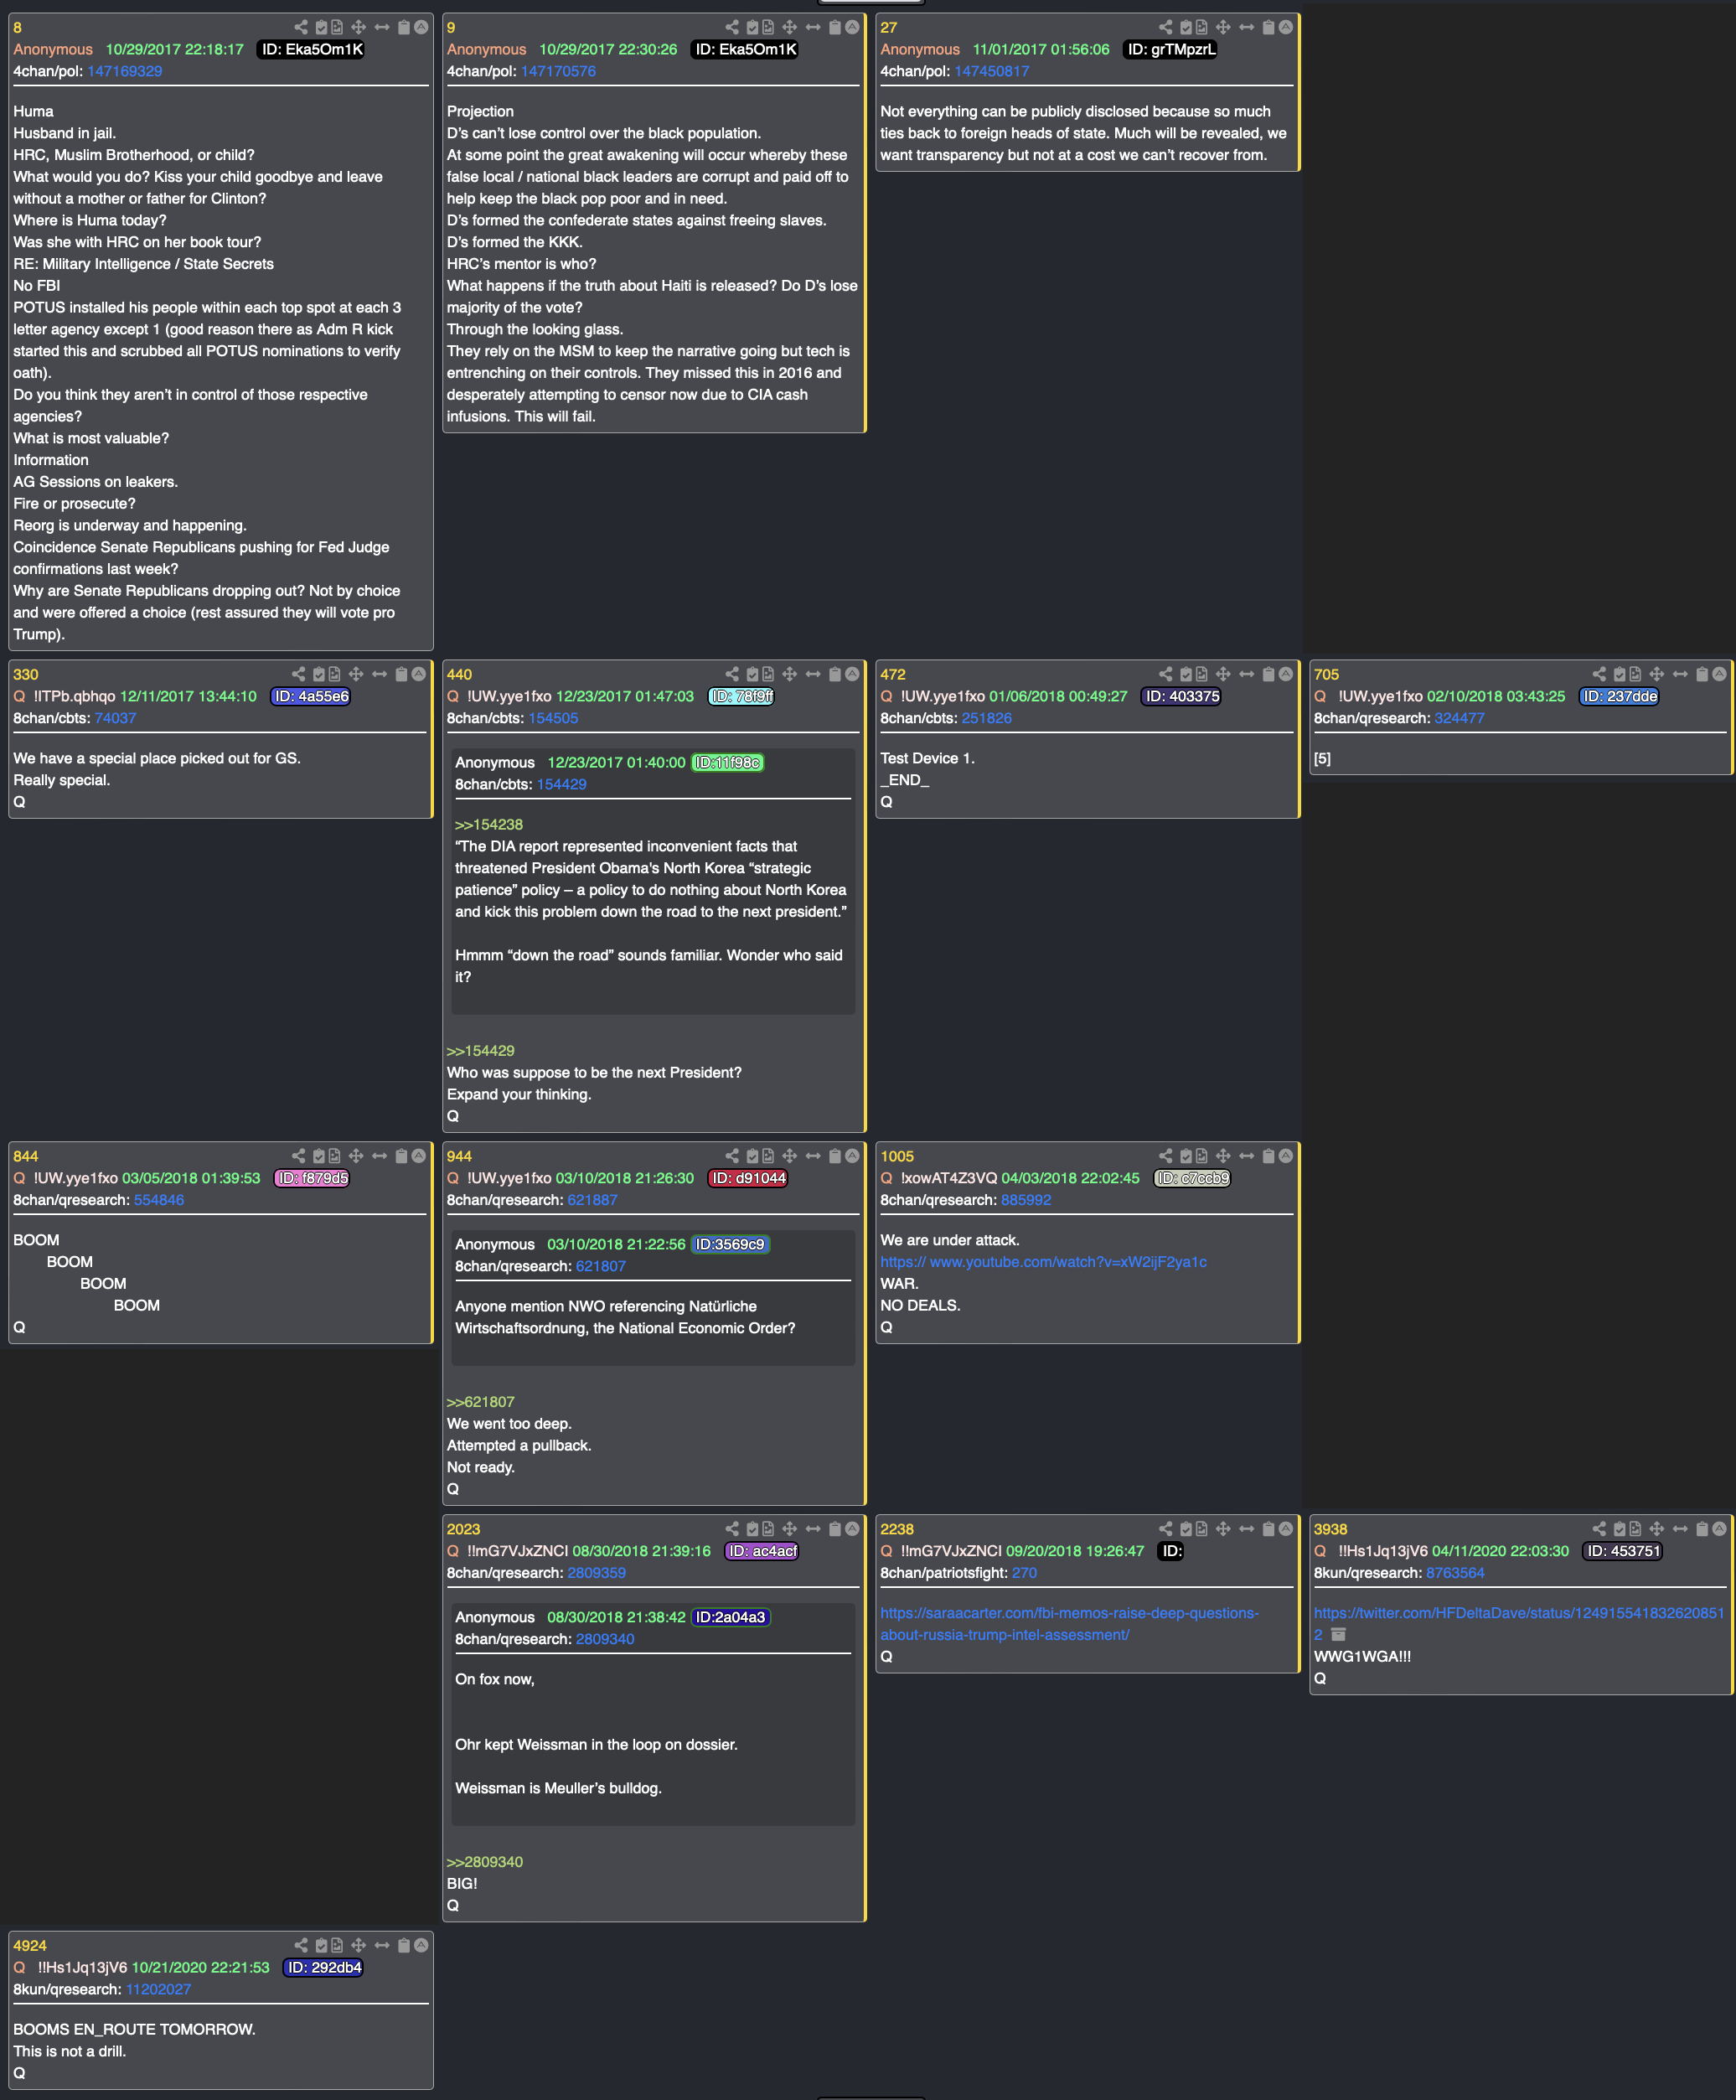Open 8kun/qresearch link 11202027
1736x2100 pixels.
coord(158,1989)
